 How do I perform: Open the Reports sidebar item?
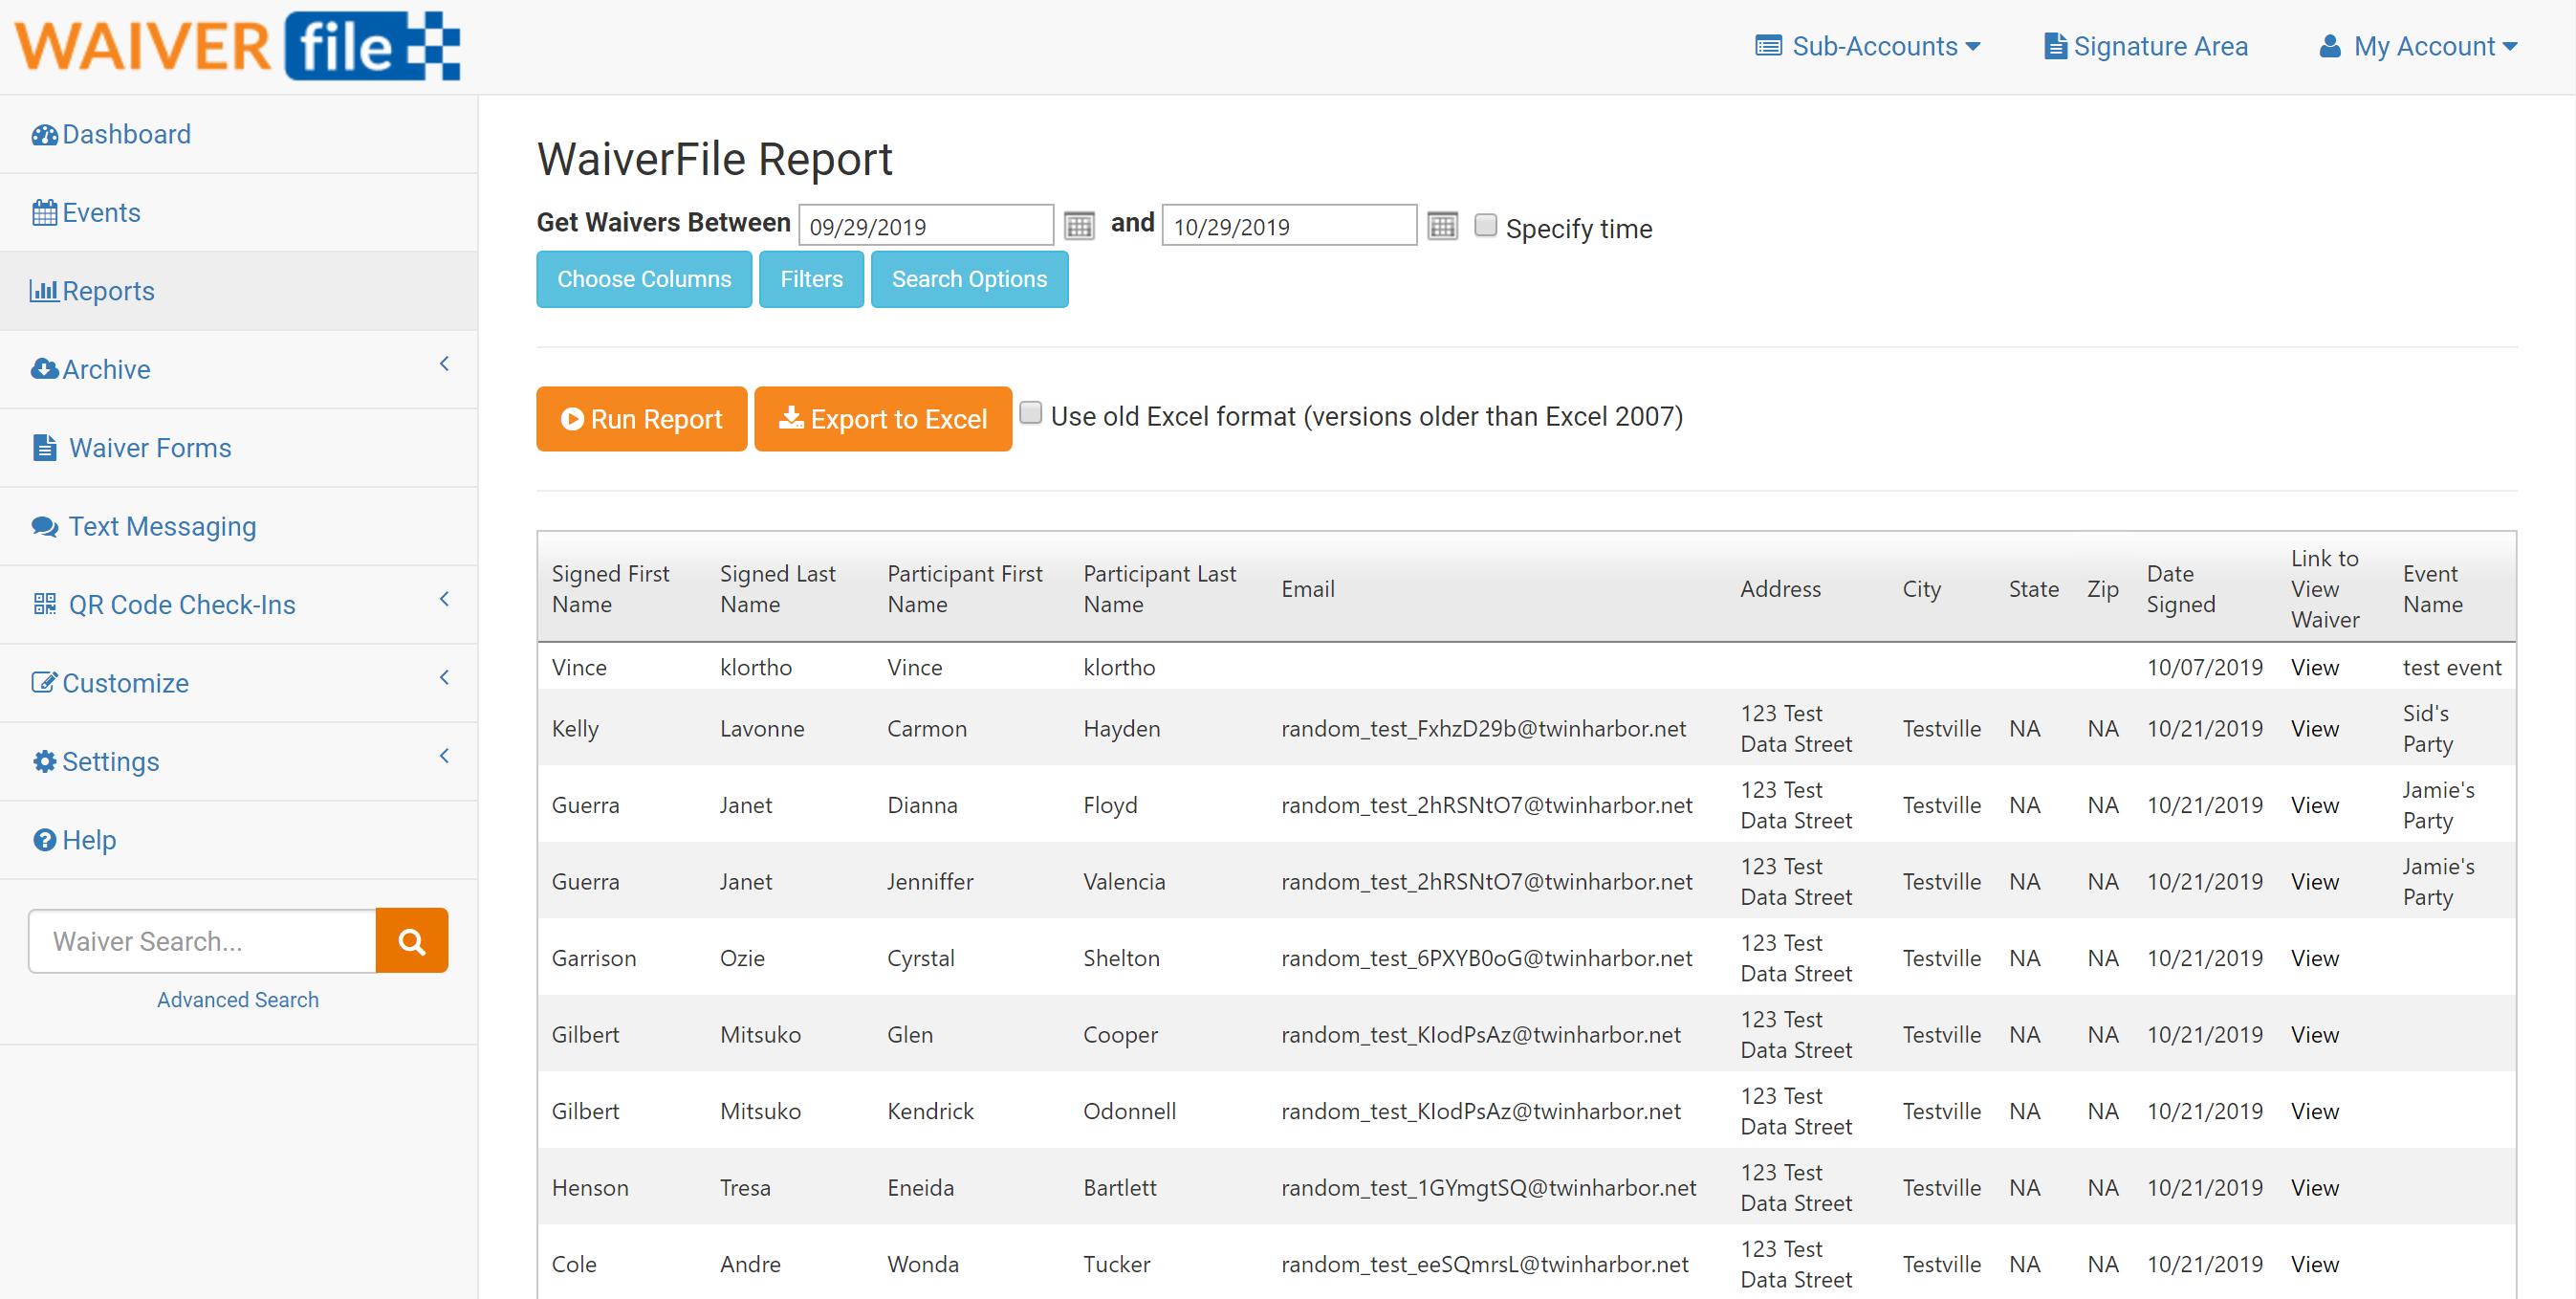click(108, 291)
